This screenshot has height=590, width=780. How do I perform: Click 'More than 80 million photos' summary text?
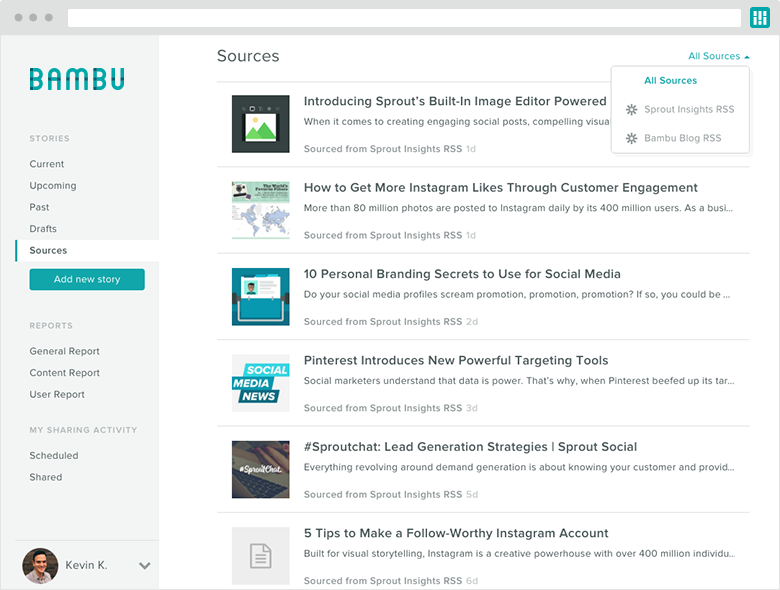tap(518, 208)
